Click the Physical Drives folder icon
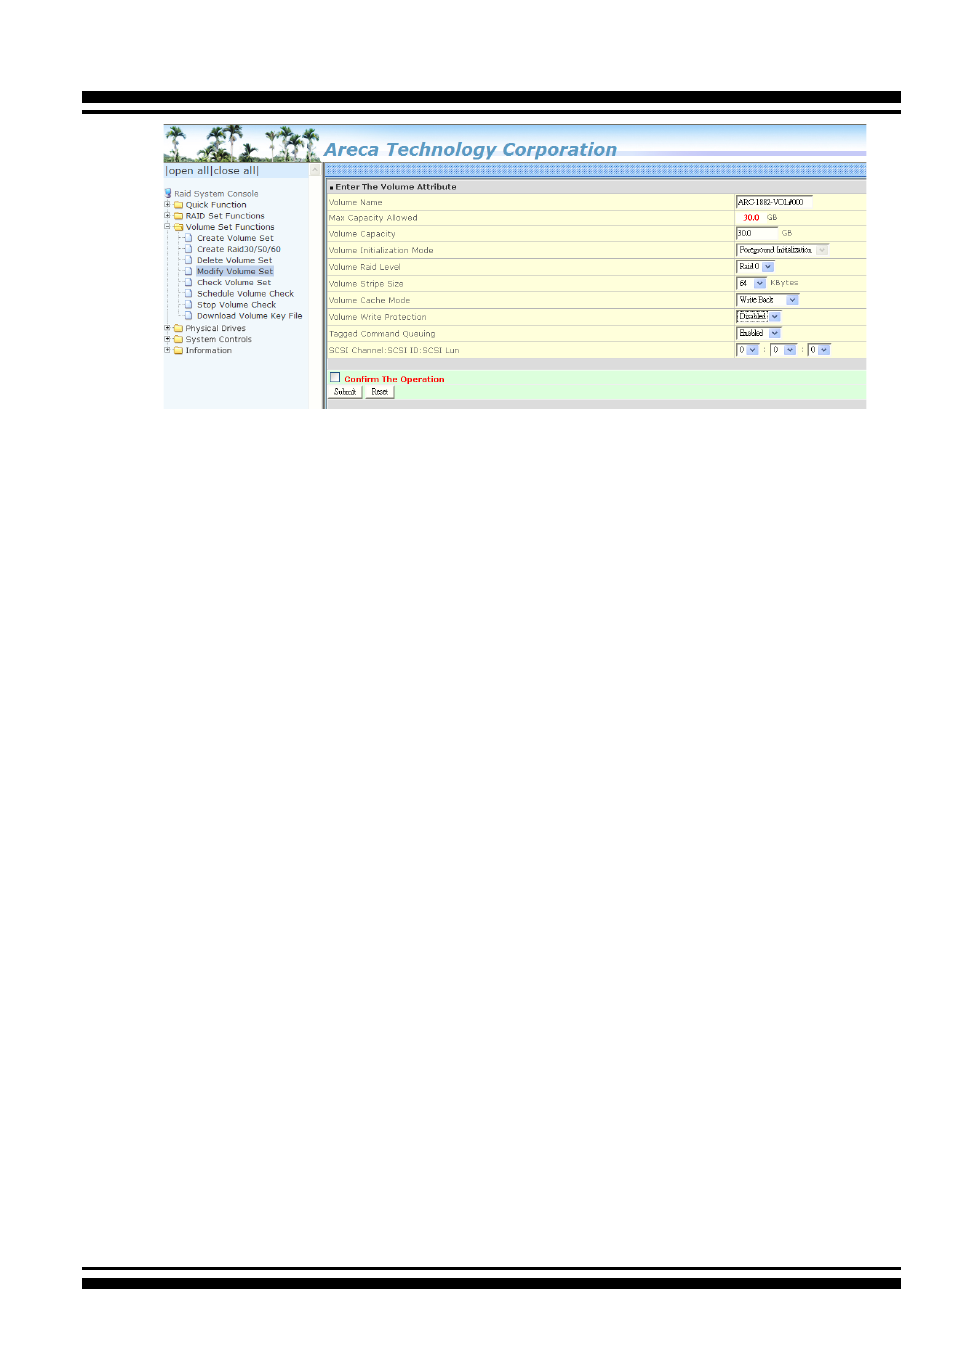The image size is (954, 1354). [x=178, y=328]
